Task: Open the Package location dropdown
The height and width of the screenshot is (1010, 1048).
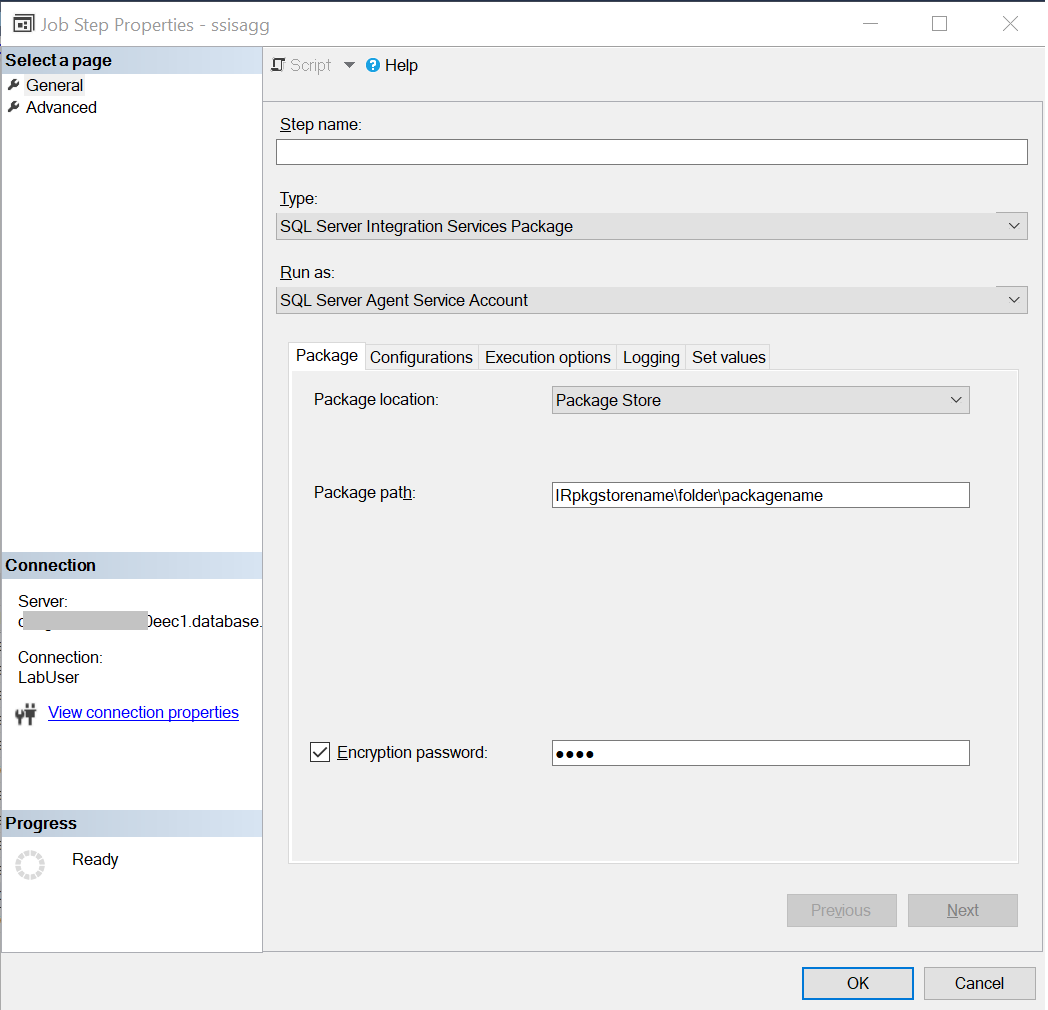Action: pyautogui.click(x=761, y=400)
